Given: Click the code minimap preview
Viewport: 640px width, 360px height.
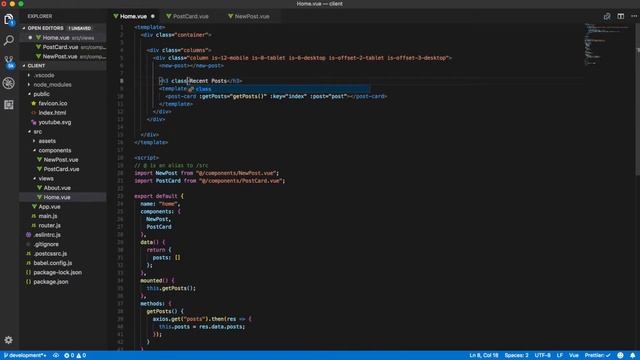Looking at the screenshot, I should (607, 44).
